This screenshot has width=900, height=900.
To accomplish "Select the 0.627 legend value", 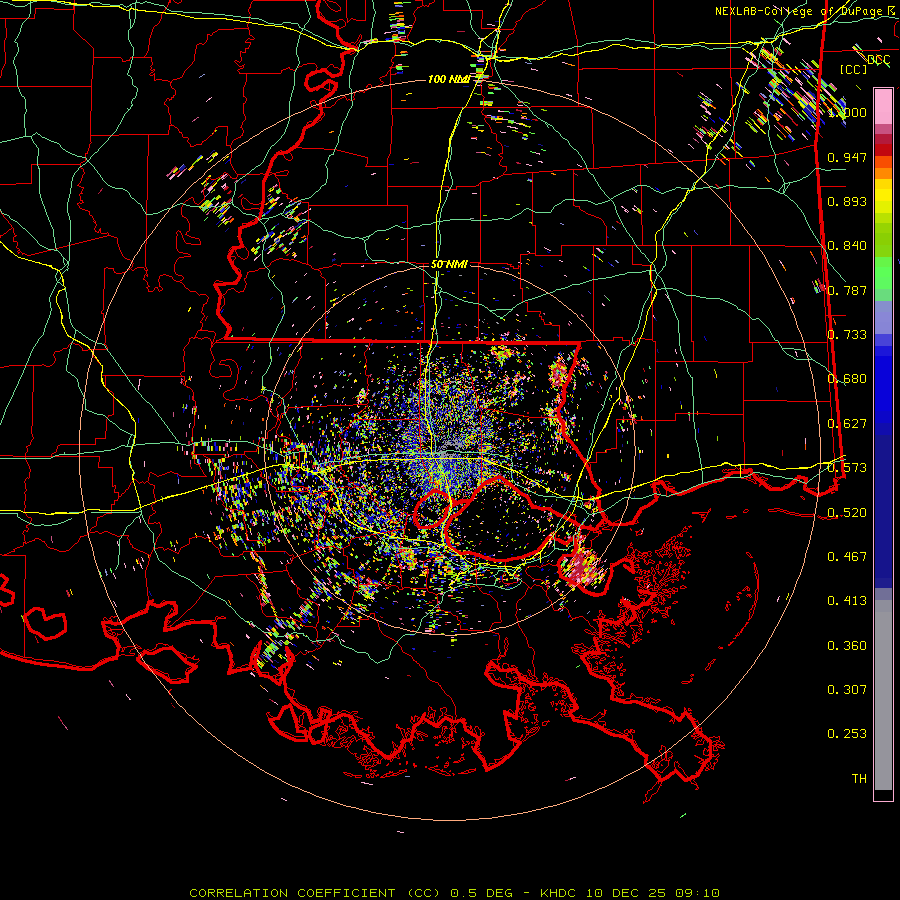I will pyautogui.click(x=847, y=424).
